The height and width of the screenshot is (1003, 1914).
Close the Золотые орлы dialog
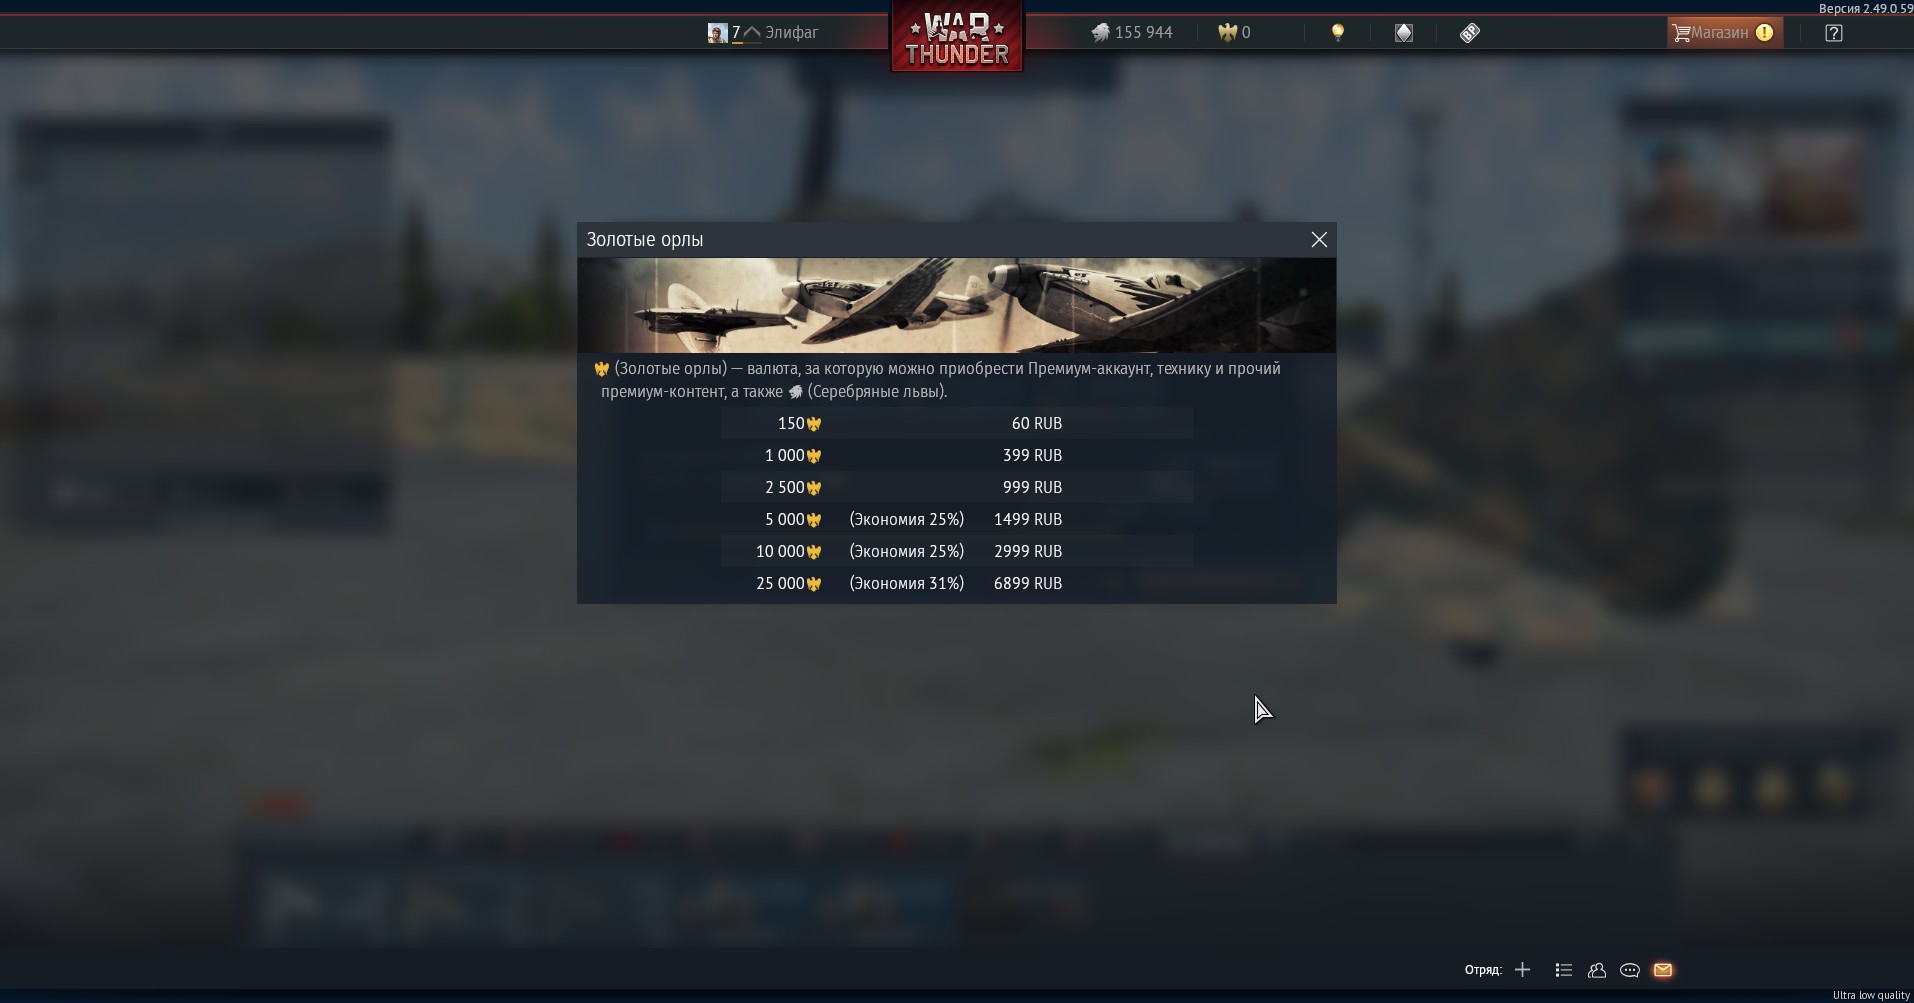(1319, 240)
